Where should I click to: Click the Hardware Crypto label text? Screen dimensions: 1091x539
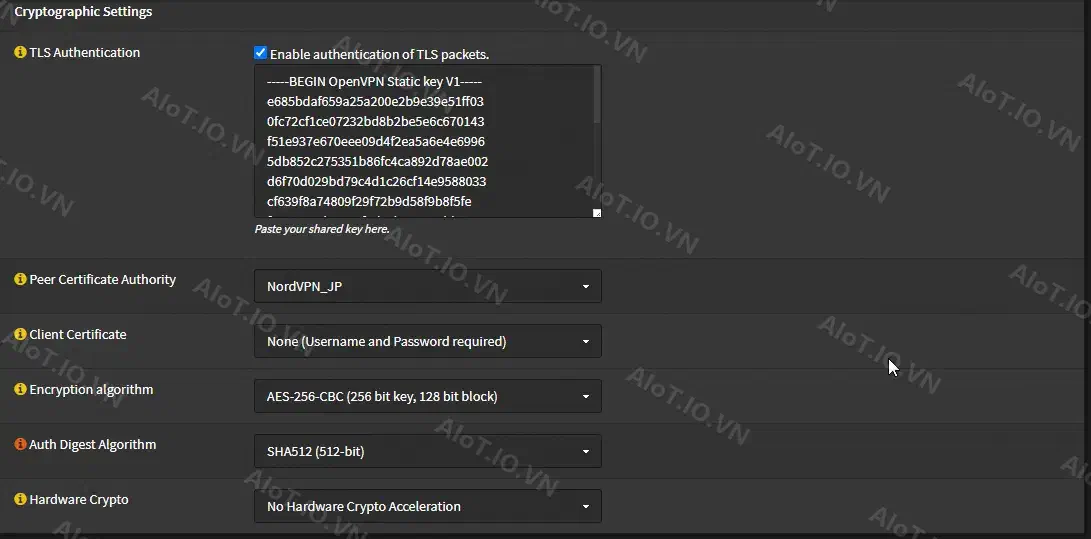click(79, 499)
